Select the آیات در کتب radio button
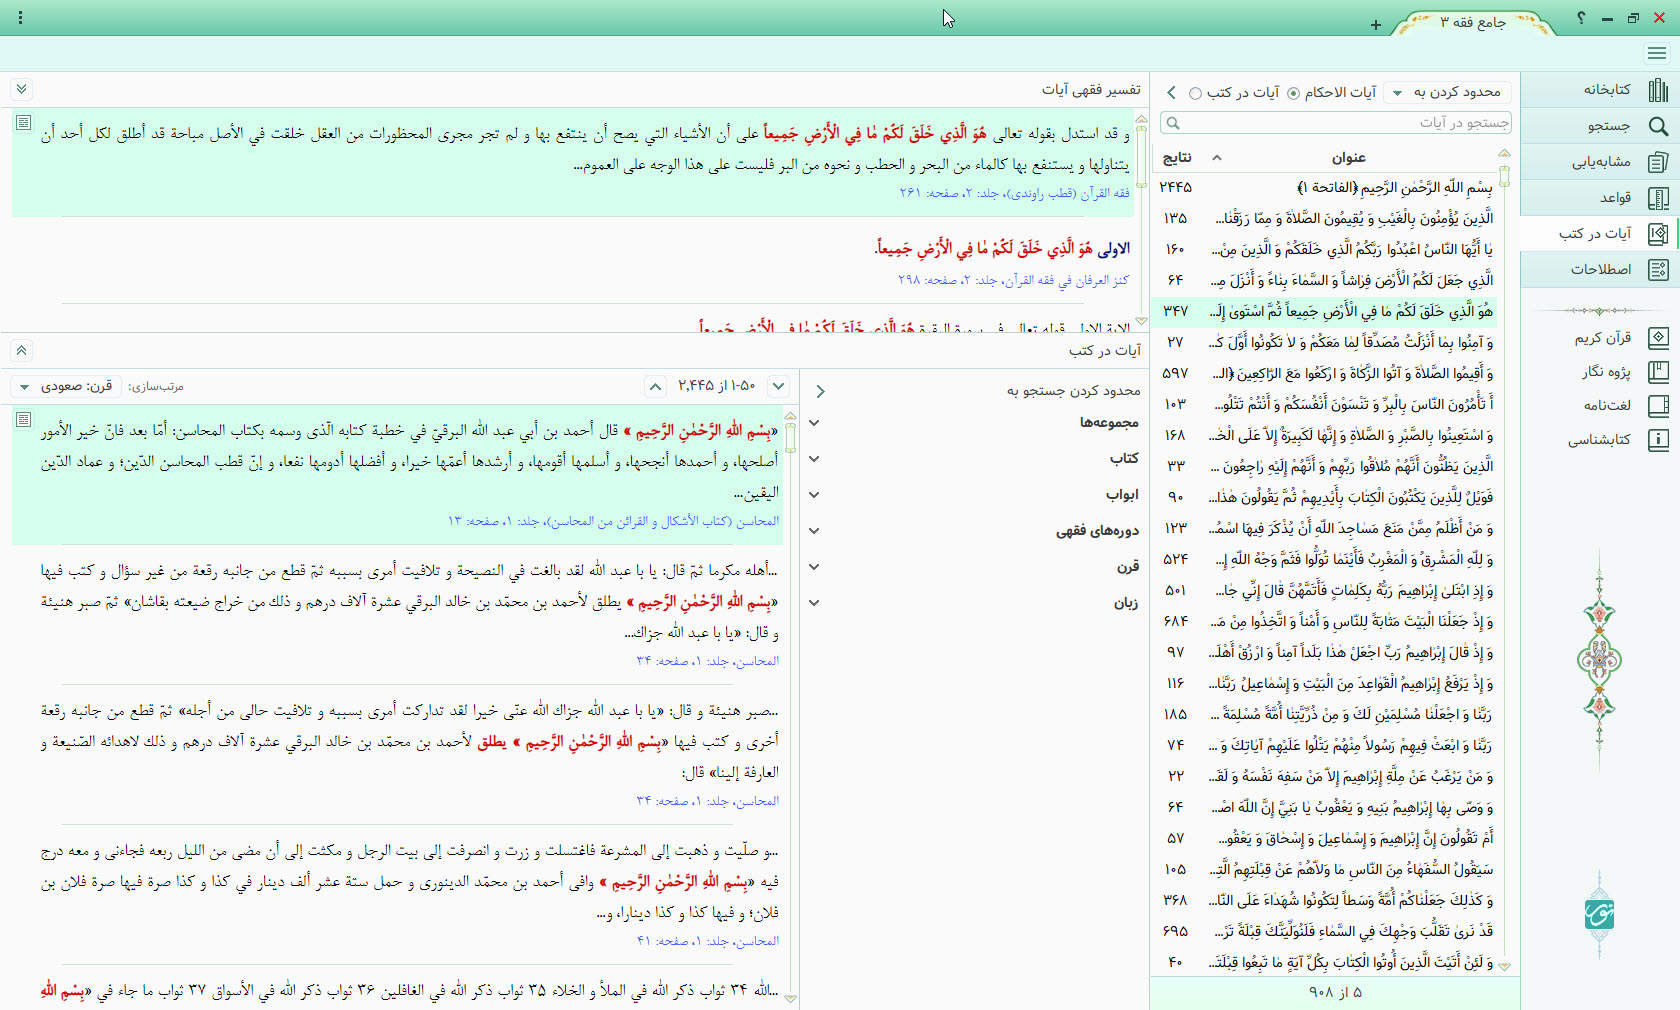The width and height of the screenshot is (1680, 1010). pos(1195,93)
